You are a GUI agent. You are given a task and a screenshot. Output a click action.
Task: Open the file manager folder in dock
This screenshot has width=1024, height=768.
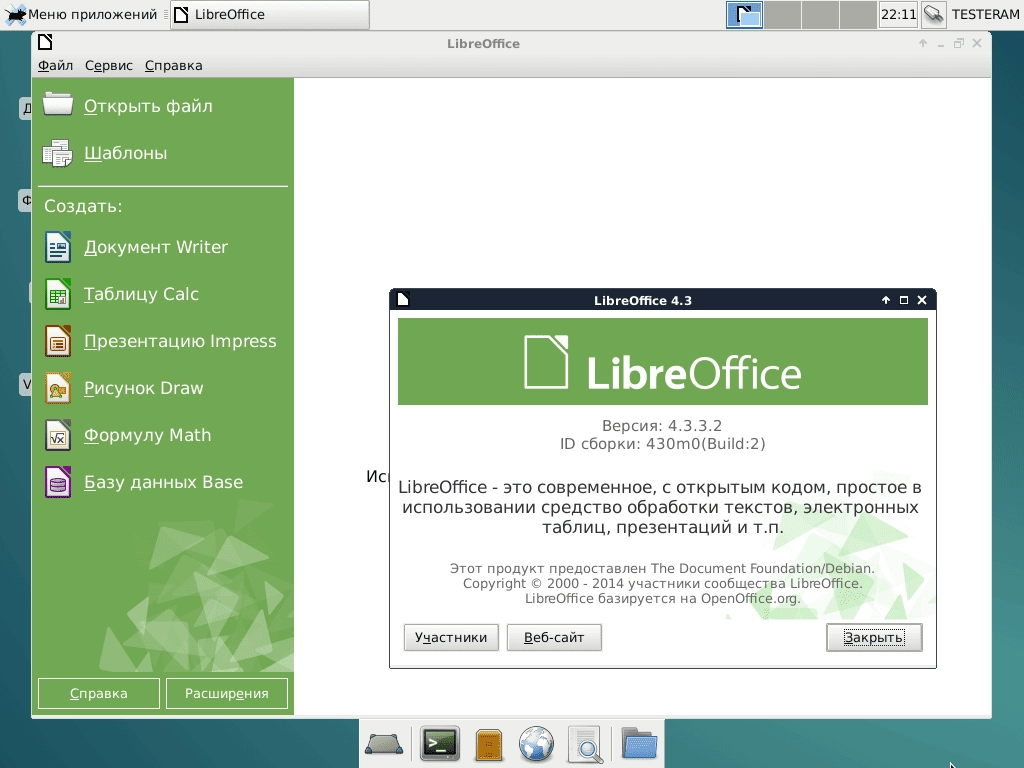tap(639, 744)
